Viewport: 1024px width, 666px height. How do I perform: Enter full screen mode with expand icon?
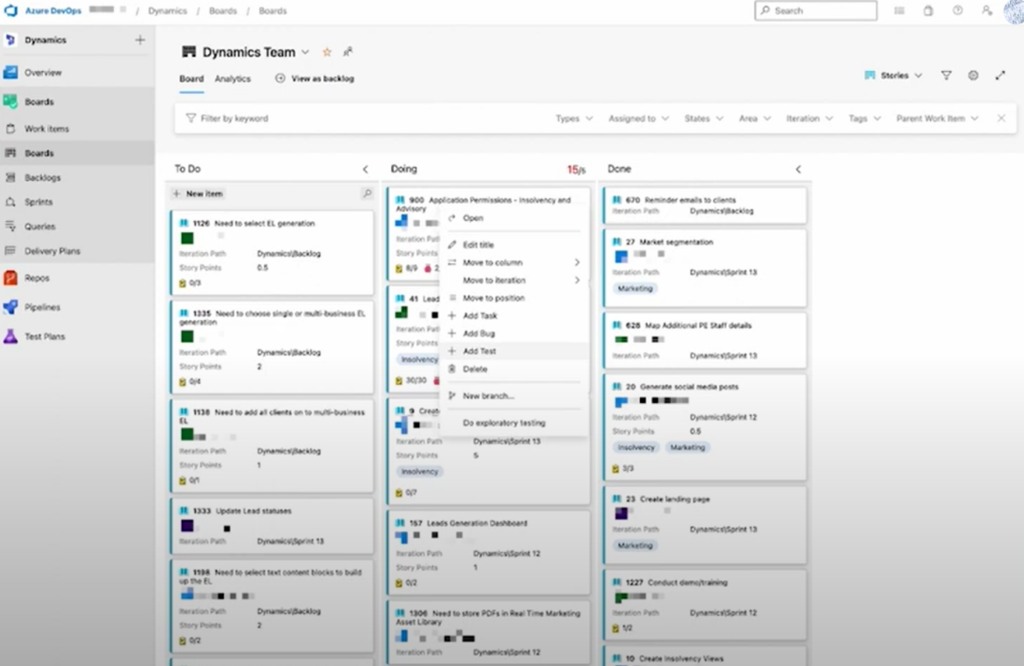1000,76
